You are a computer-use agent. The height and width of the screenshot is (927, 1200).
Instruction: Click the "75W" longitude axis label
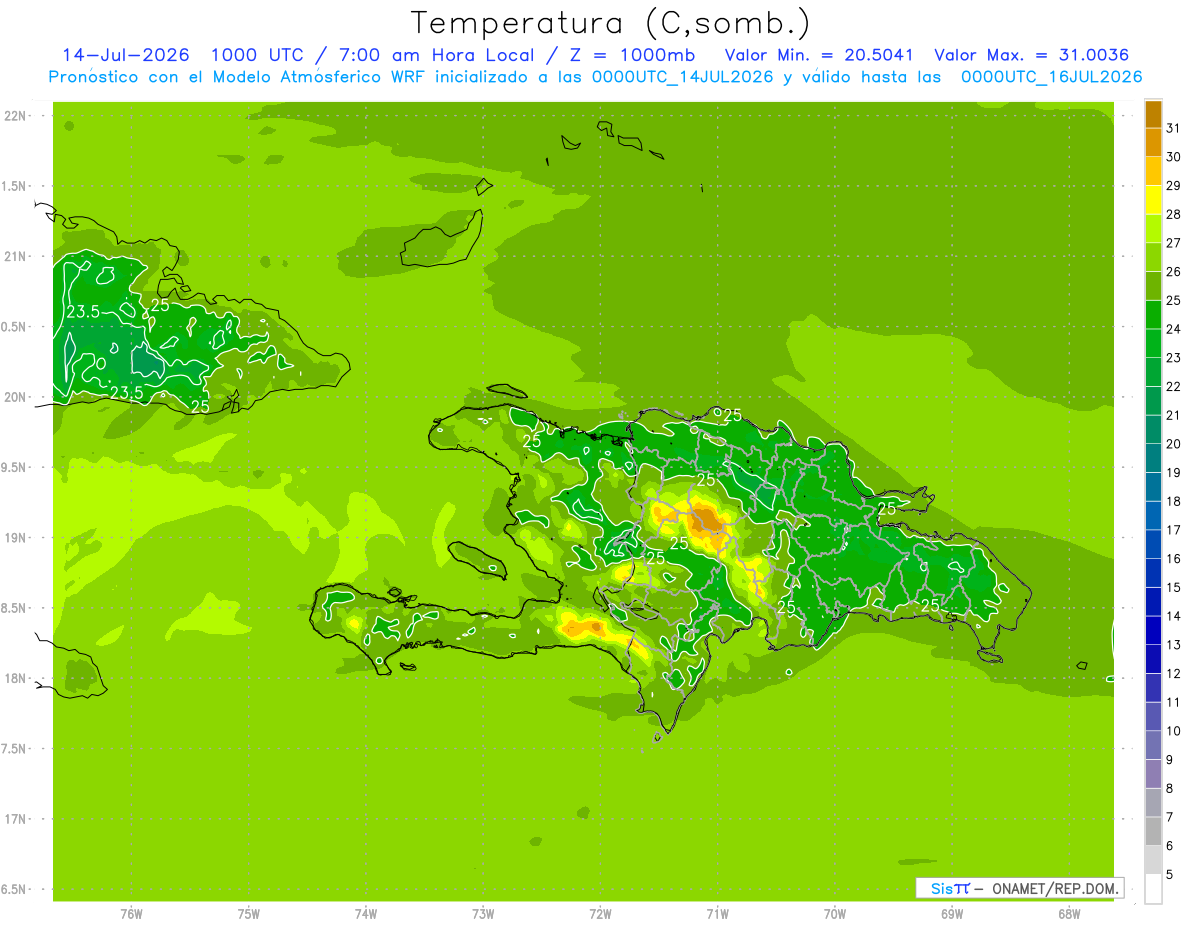click(x=249, y=914)
